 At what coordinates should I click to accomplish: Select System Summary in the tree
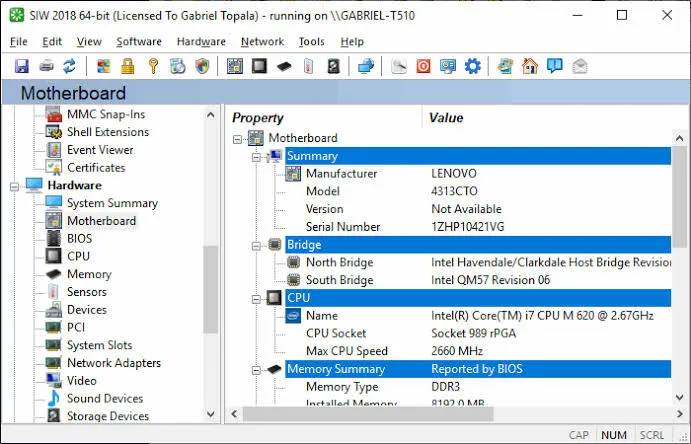click(x=112, y=203)
